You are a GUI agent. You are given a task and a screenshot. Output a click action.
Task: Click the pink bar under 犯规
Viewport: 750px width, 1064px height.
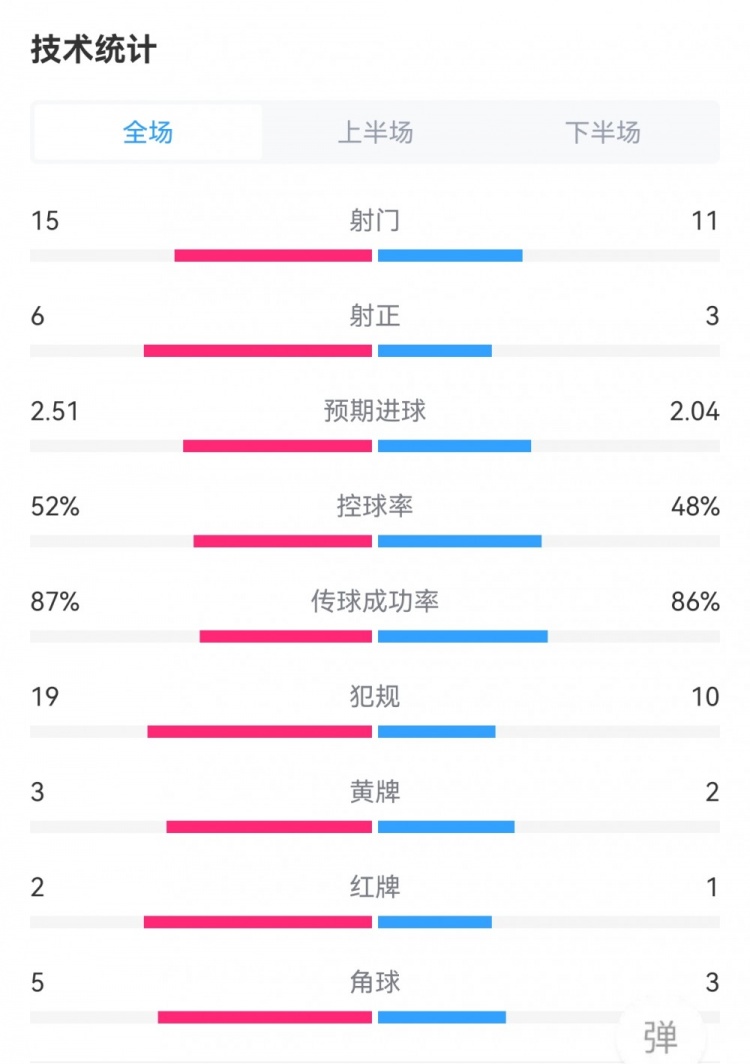tap(260, 732)
